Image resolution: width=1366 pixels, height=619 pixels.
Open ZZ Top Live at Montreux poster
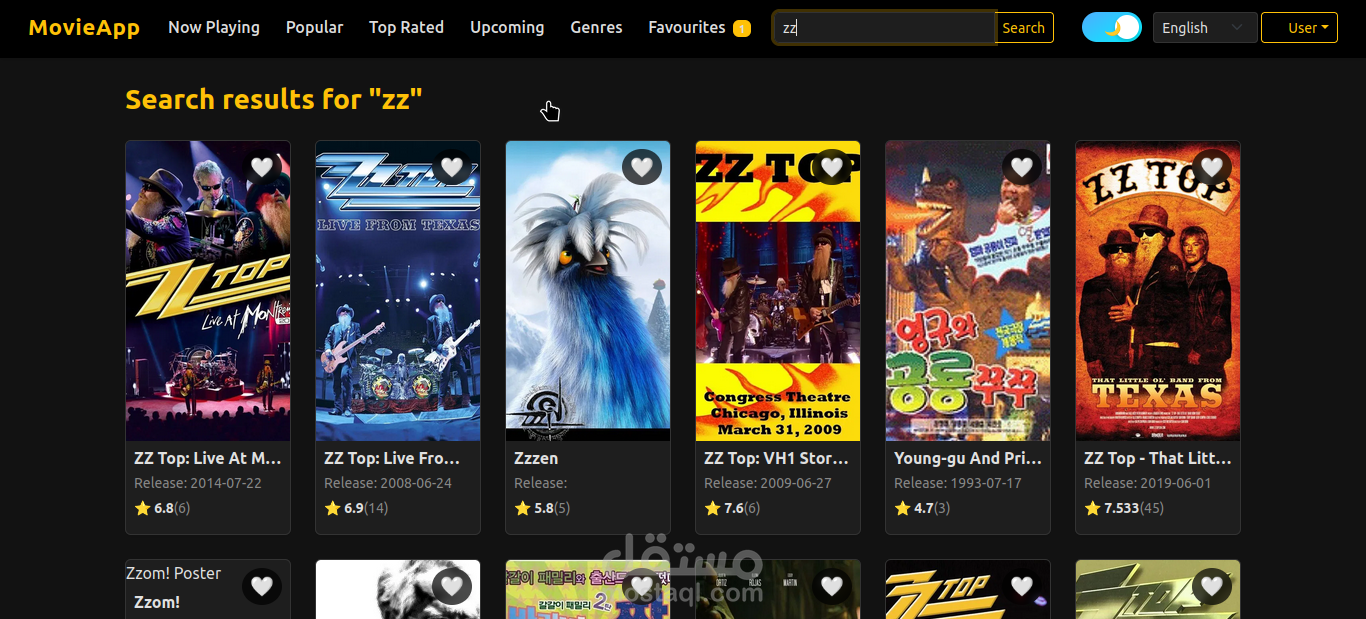208,291
